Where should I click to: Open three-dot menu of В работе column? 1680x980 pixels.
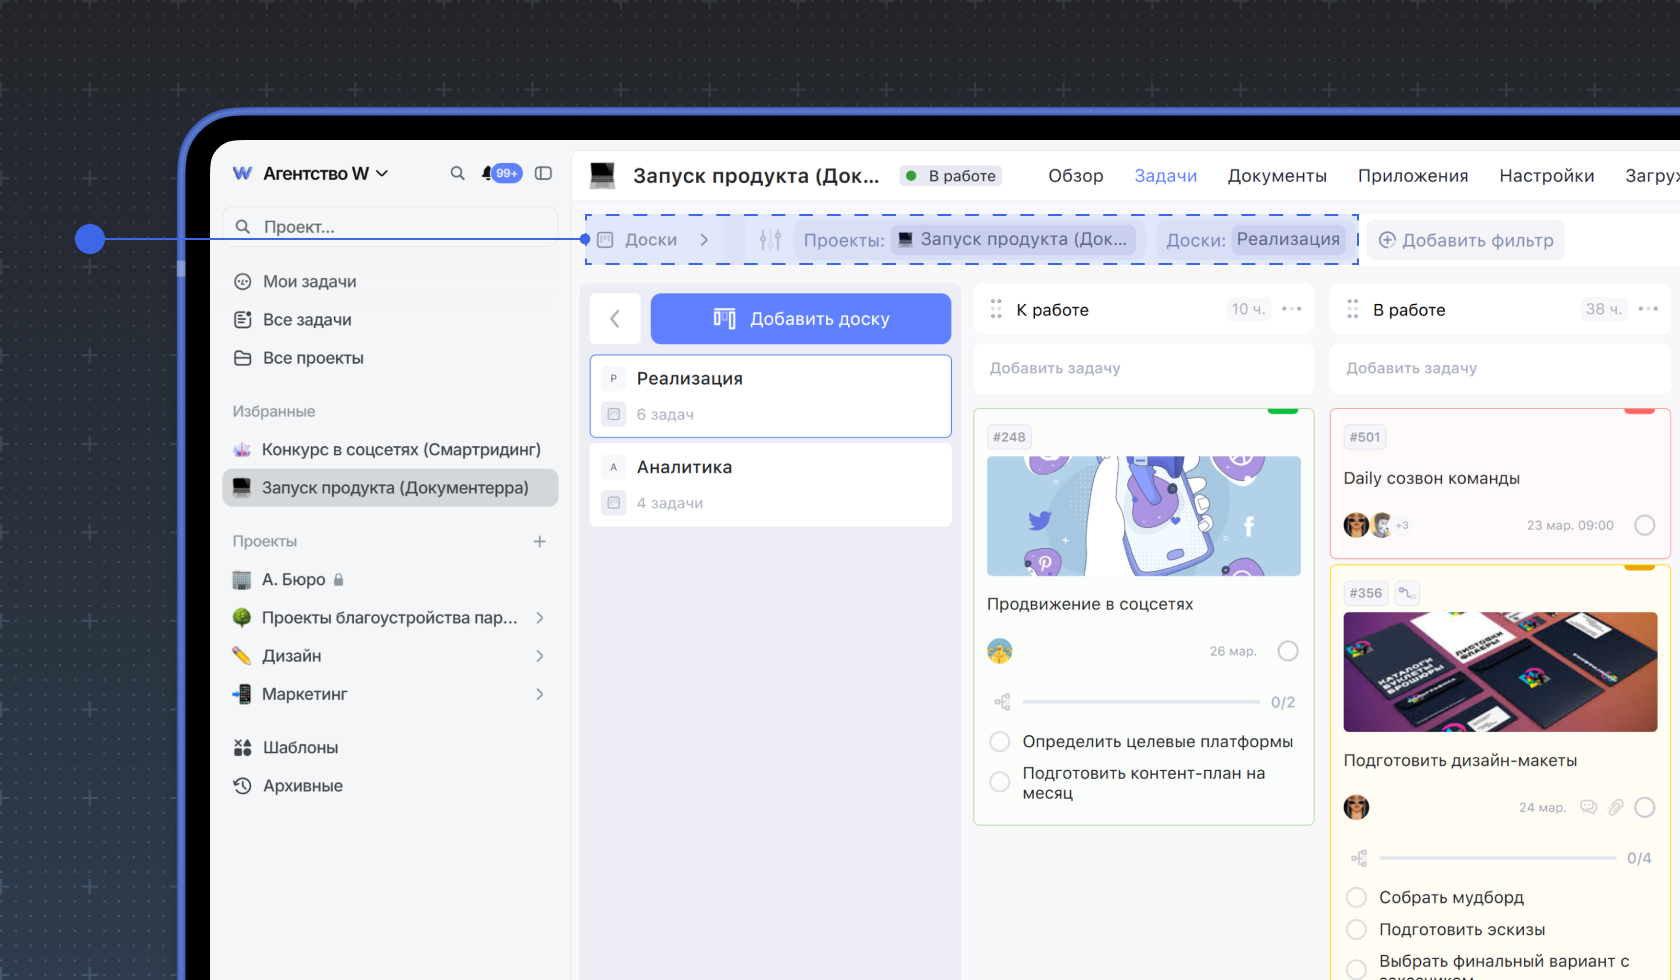(1648, 309)
